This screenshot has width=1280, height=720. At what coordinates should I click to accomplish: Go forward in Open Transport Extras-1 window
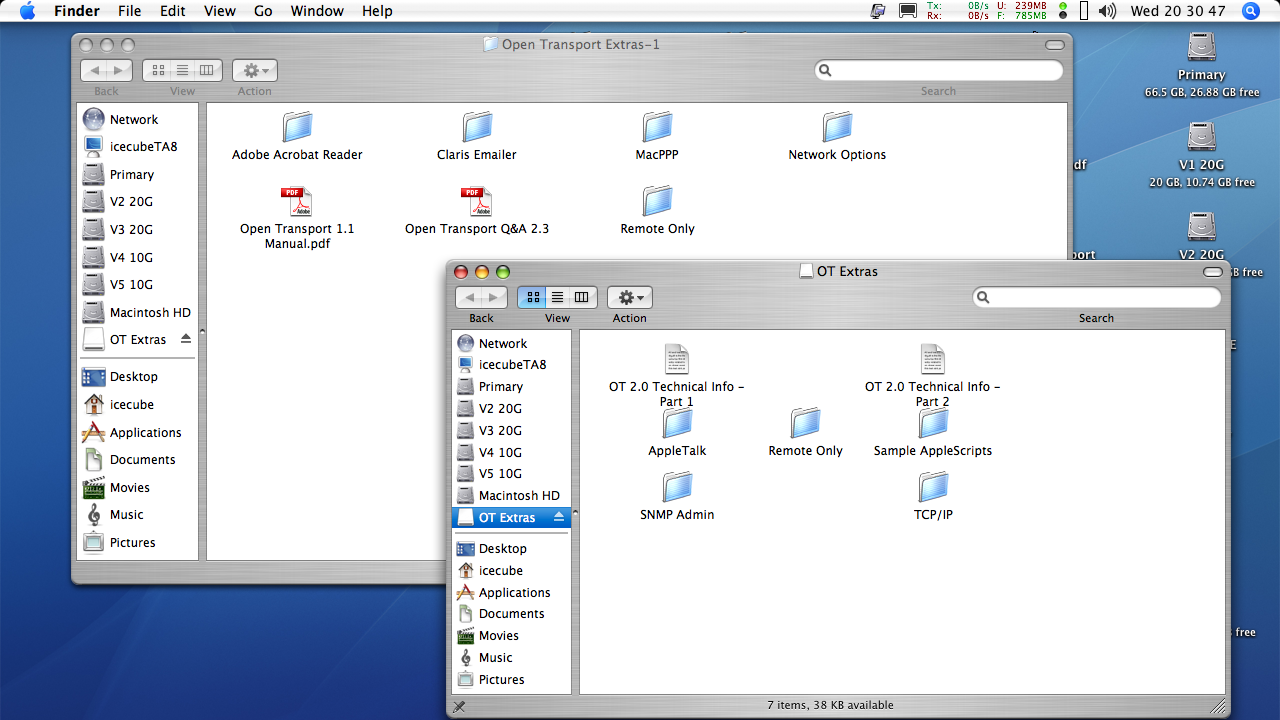tap(120, 70)
